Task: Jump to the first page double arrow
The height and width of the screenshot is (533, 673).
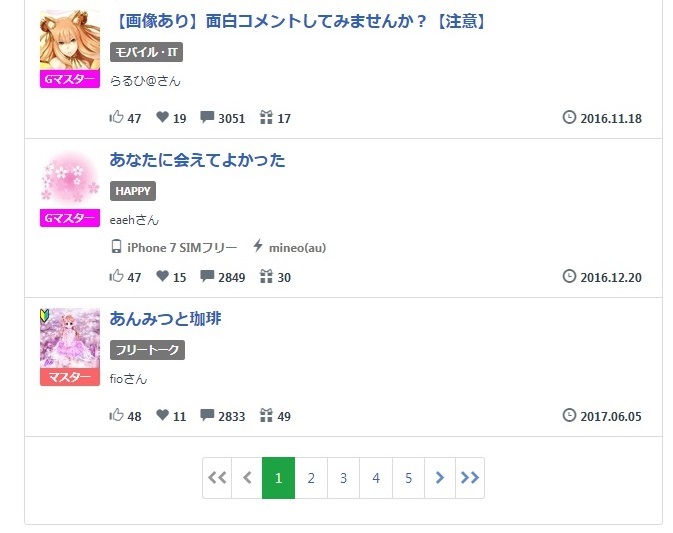Action: tap(217, 478)
